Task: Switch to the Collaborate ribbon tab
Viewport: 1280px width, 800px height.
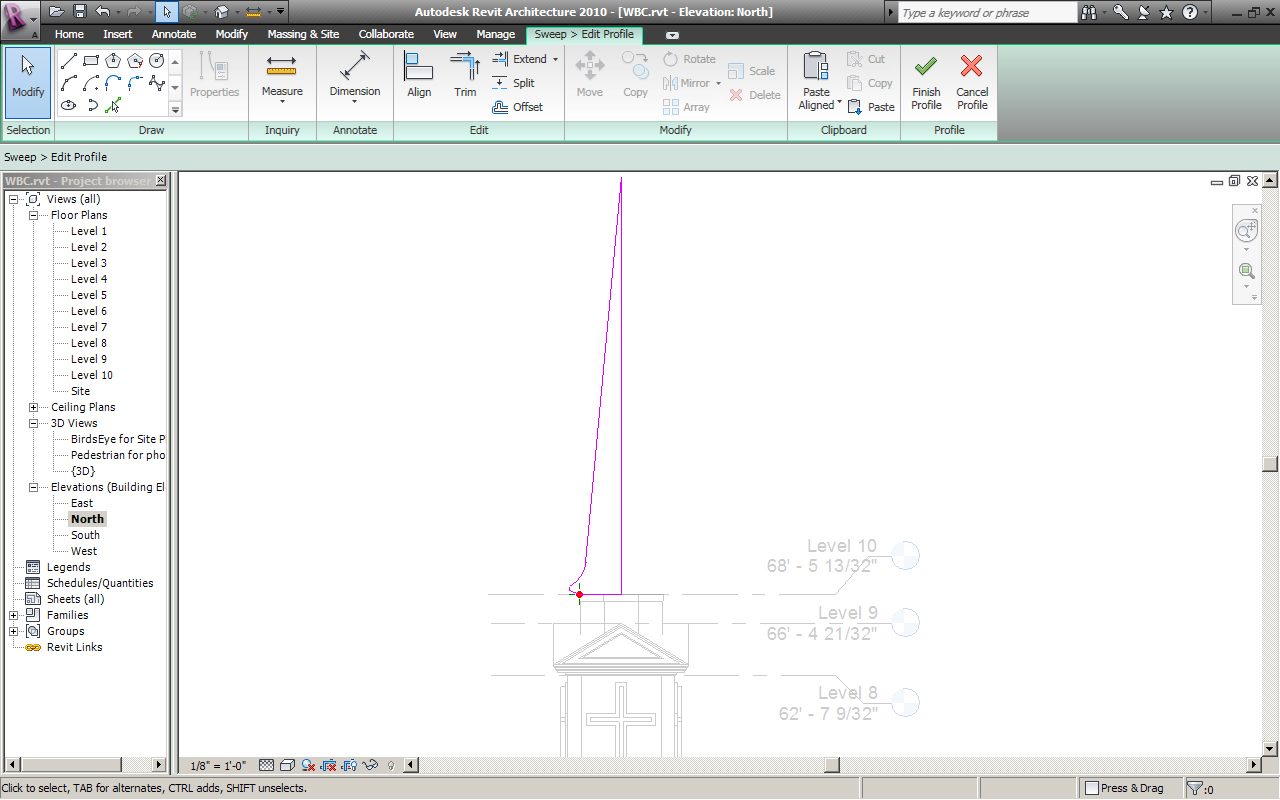Action: [x=386, y=34]
